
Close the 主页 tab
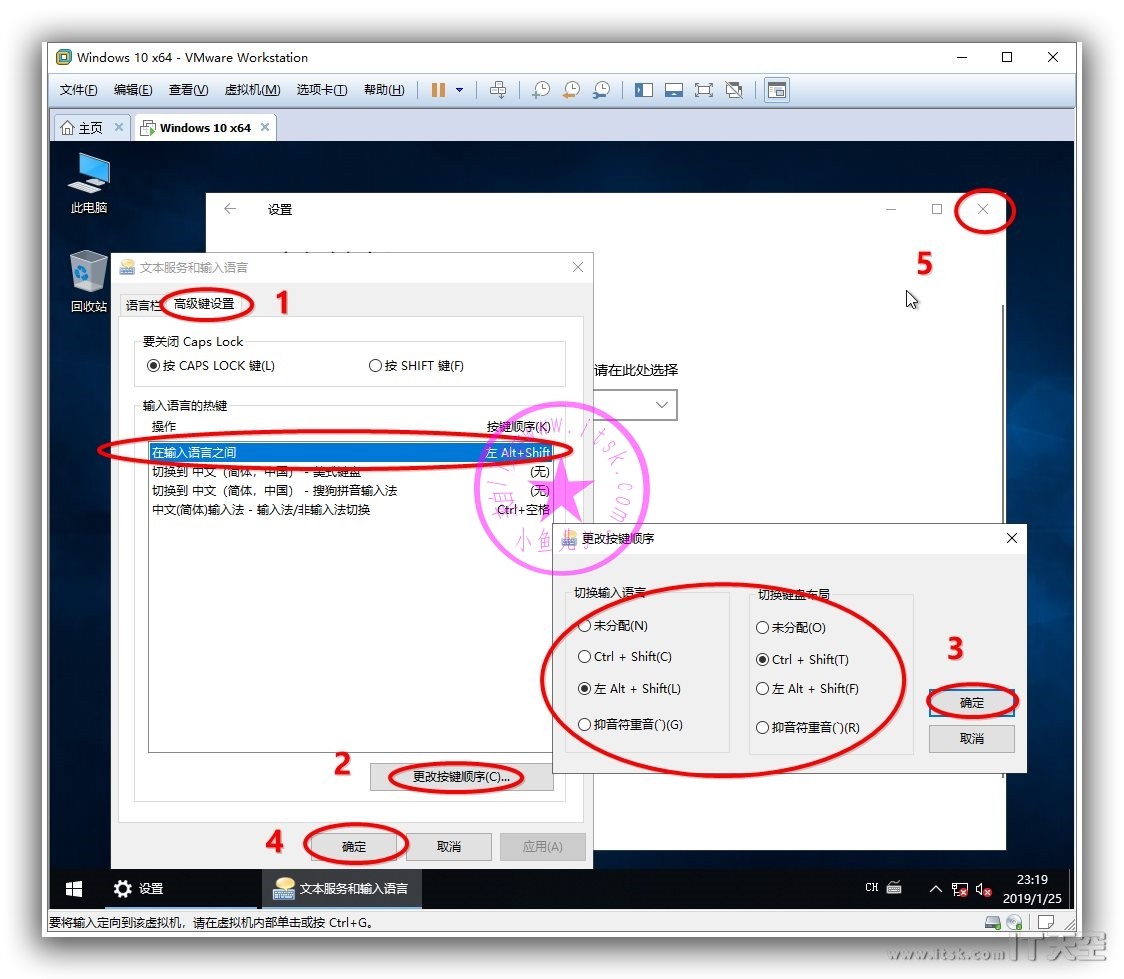click(119, 128)
